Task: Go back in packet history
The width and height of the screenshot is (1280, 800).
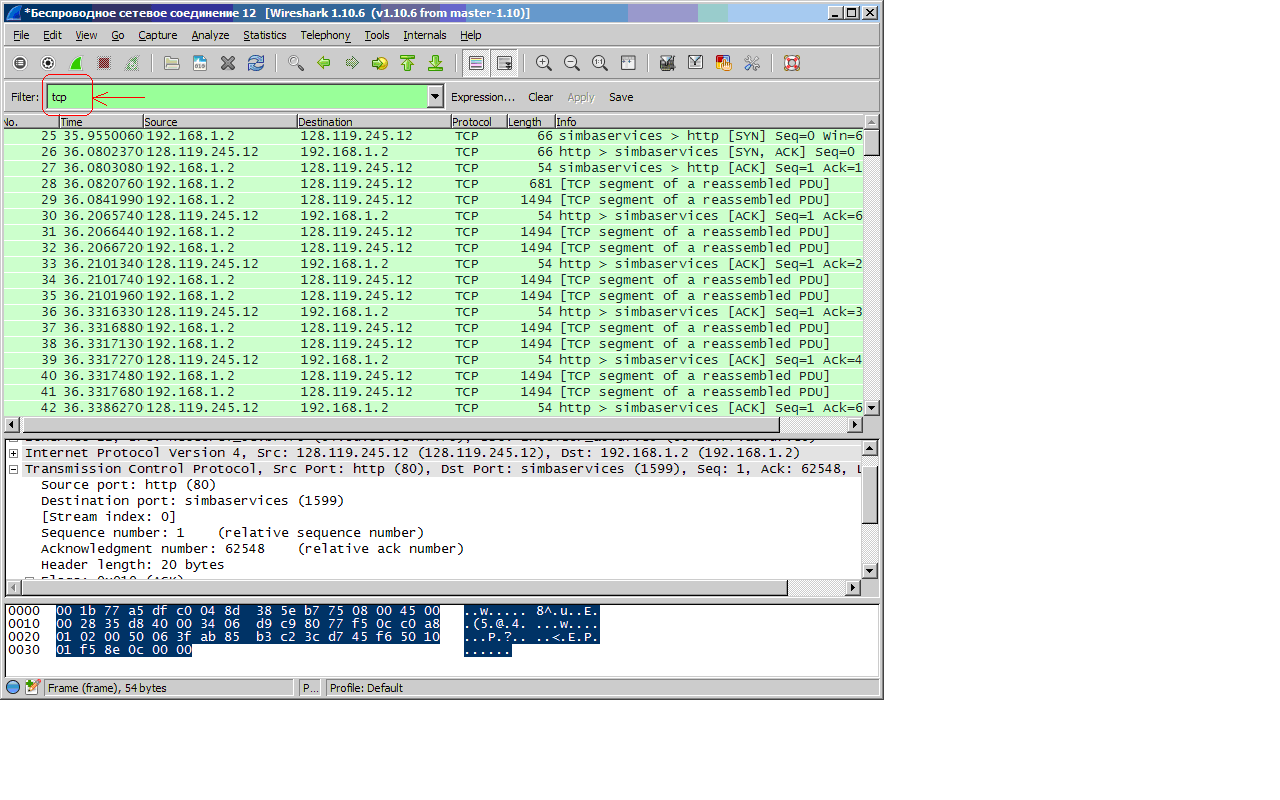Action: [324, 63]
